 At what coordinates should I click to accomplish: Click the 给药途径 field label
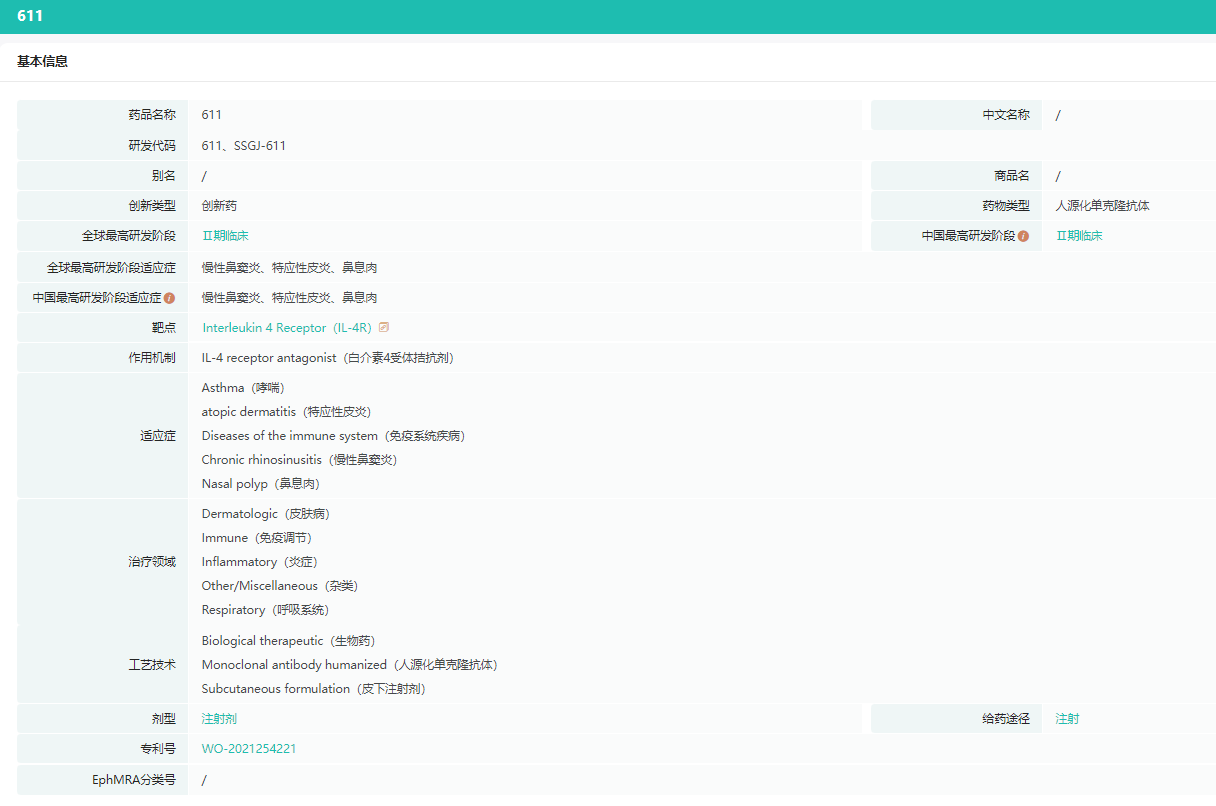1006,719
